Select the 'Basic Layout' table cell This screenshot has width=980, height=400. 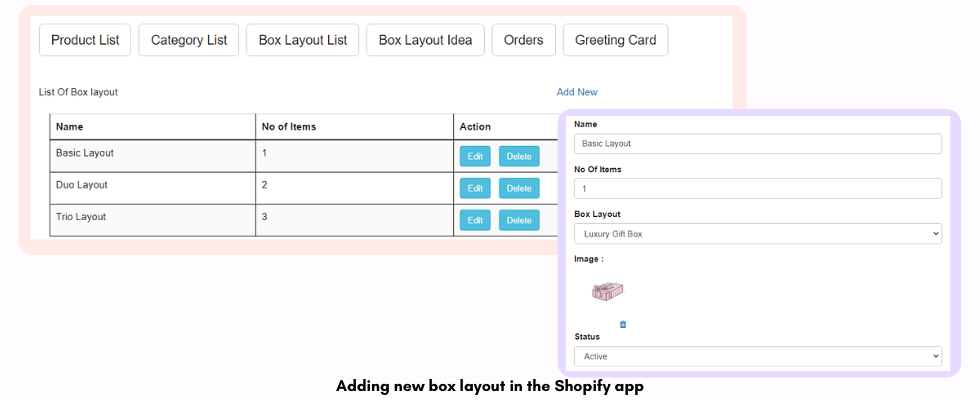(152, 156)
